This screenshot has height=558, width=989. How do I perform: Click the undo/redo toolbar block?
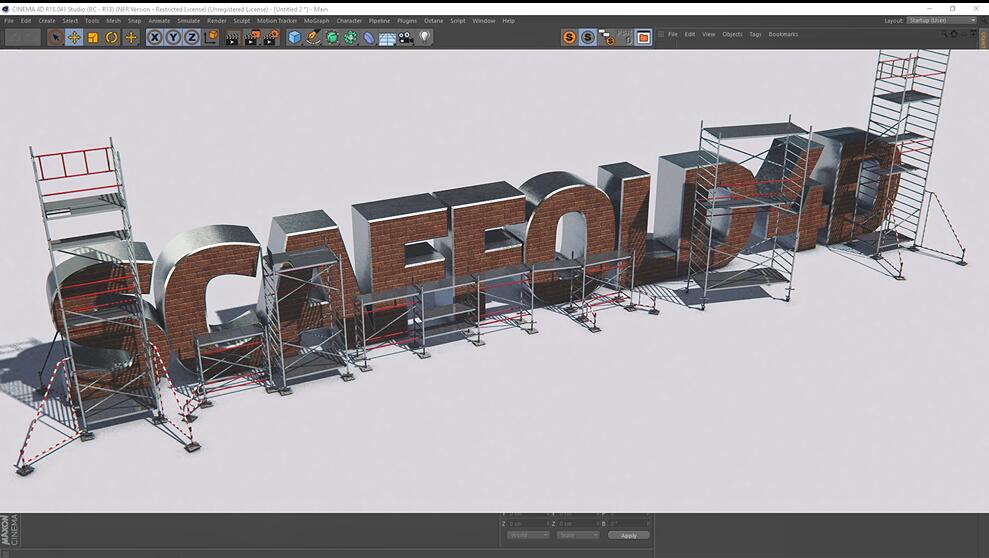click(23, 38)
